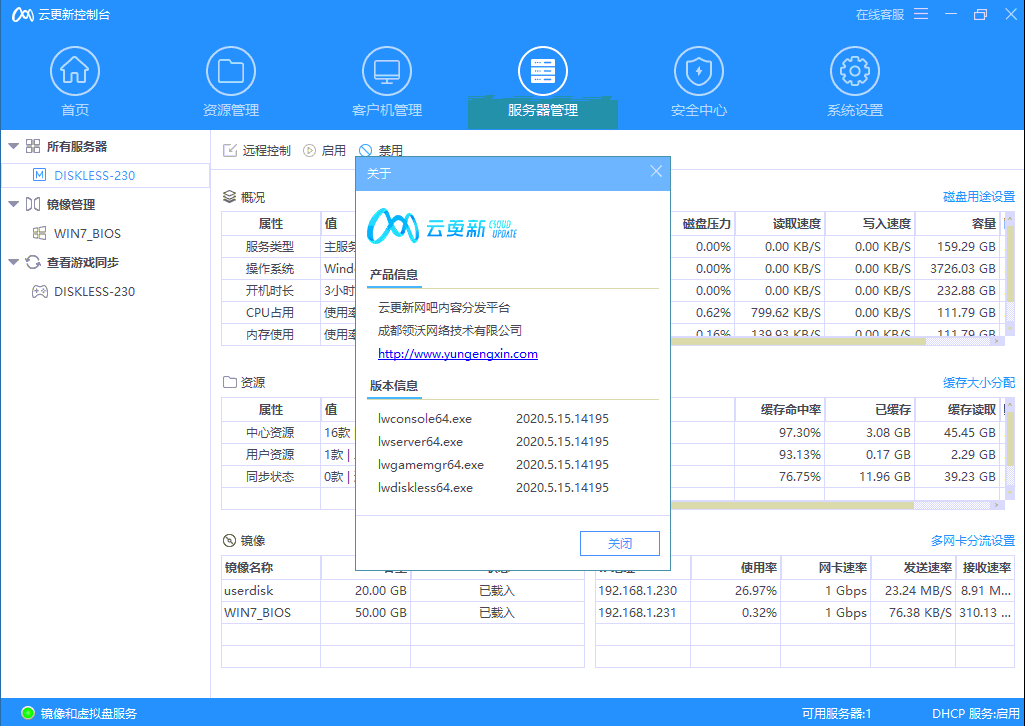Click DHCP 服务 status text
The width and height of the screenshot is (1025, 726).
click(x=975, y=713)
